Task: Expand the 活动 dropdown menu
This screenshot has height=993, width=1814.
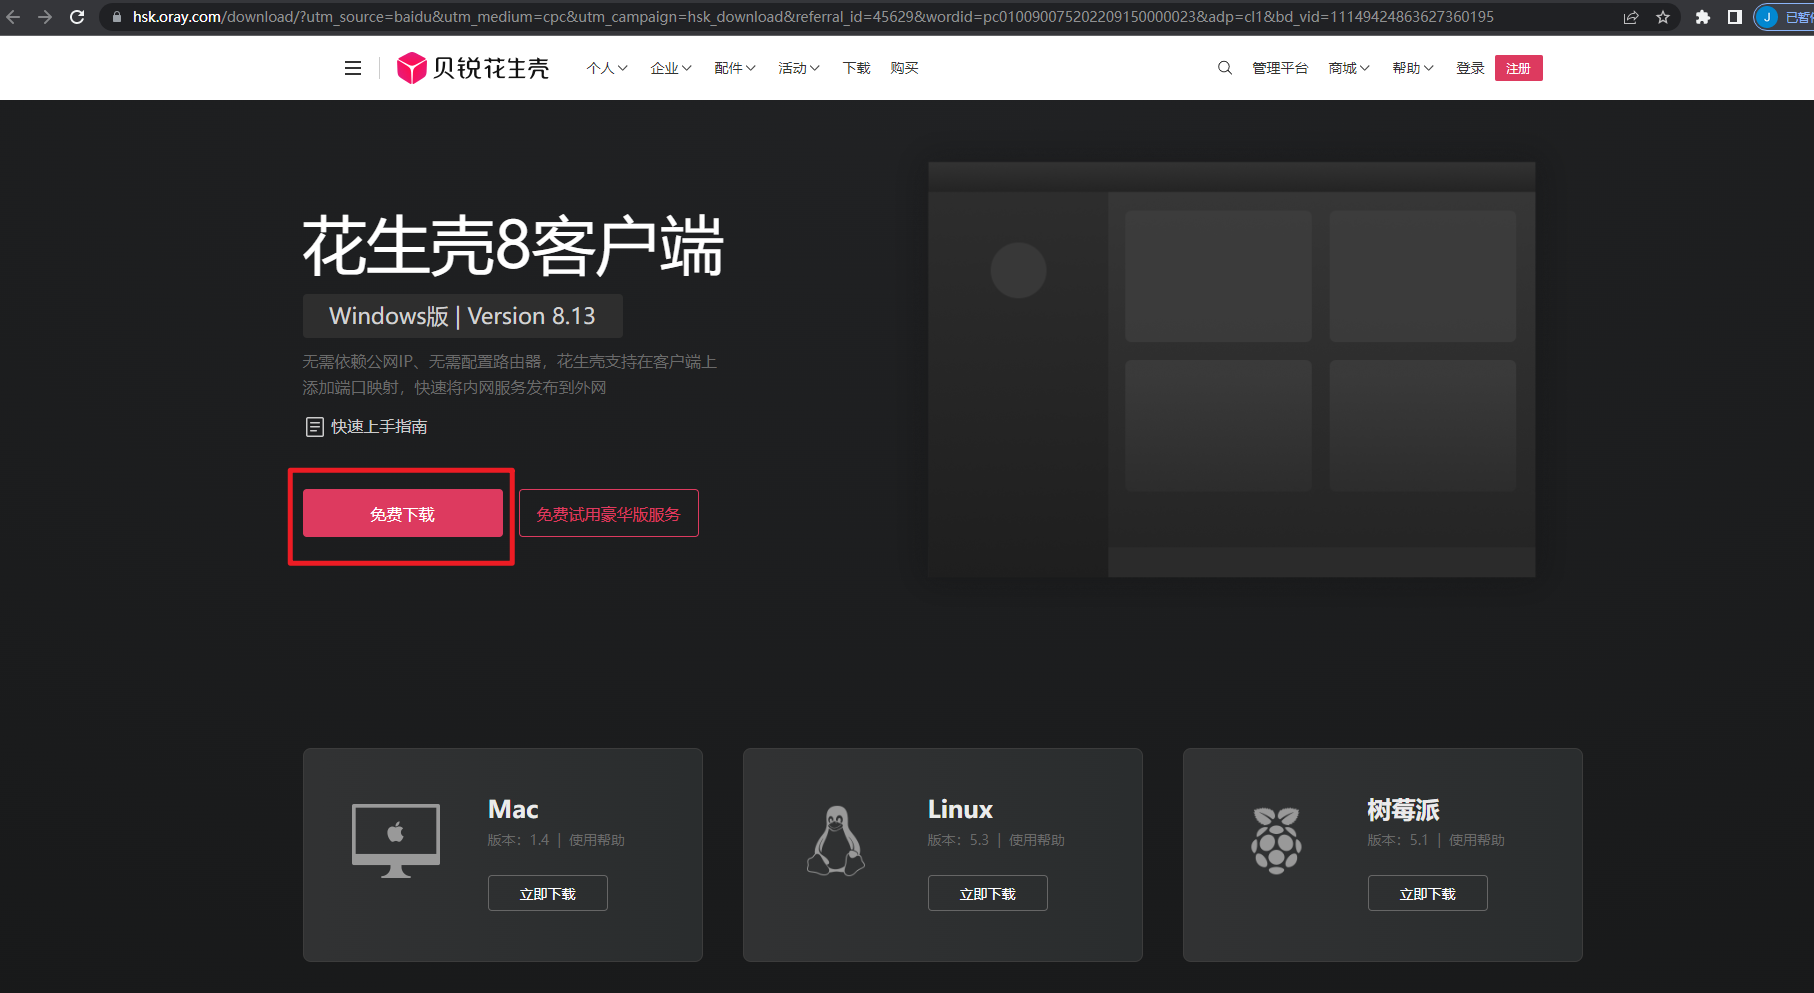Action: pos(799,68)
